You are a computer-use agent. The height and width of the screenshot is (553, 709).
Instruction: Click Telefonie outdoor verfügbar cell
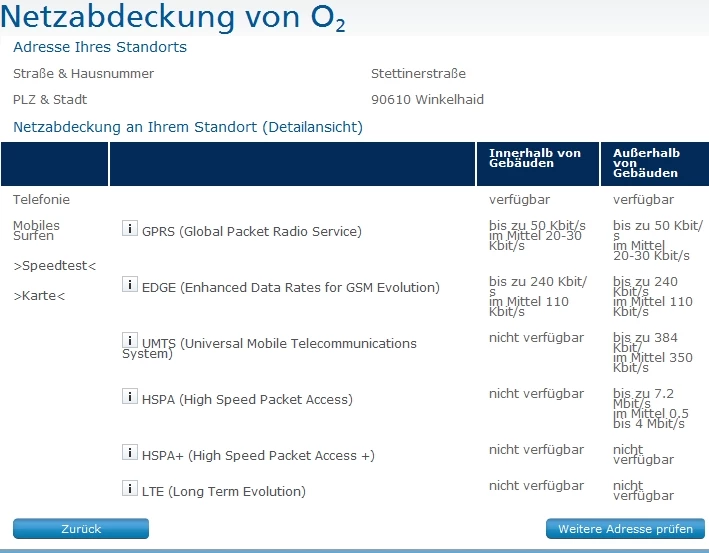click(x=643, y=199)
